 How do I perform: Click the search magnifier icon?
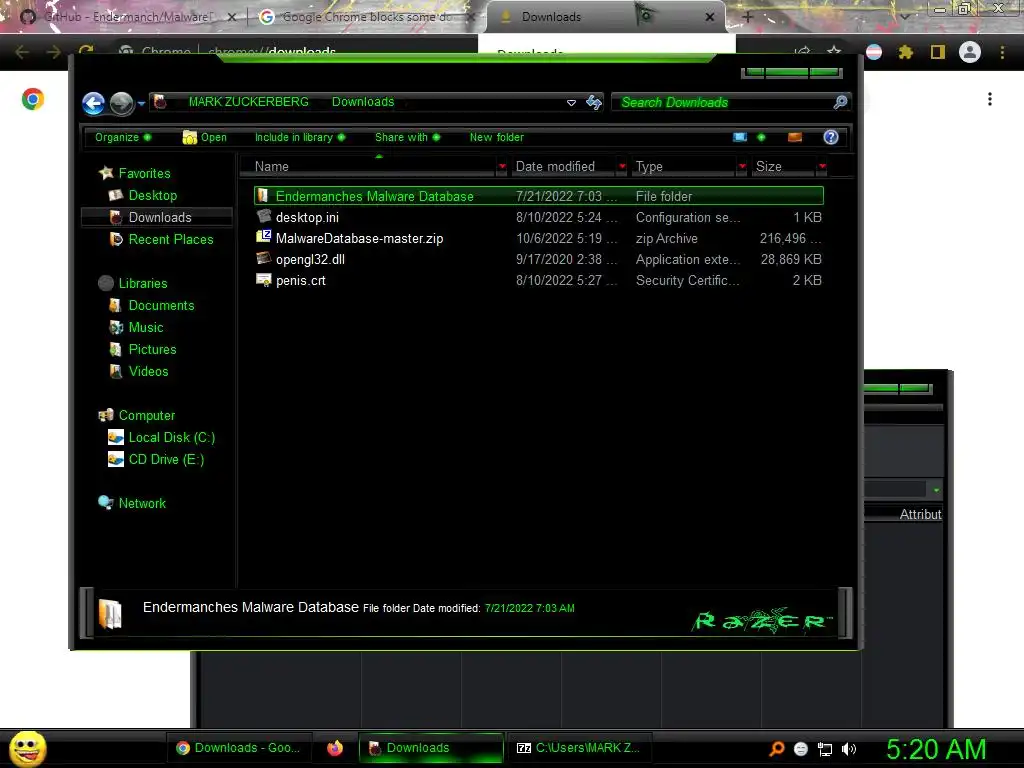click(x=840, y=102)
